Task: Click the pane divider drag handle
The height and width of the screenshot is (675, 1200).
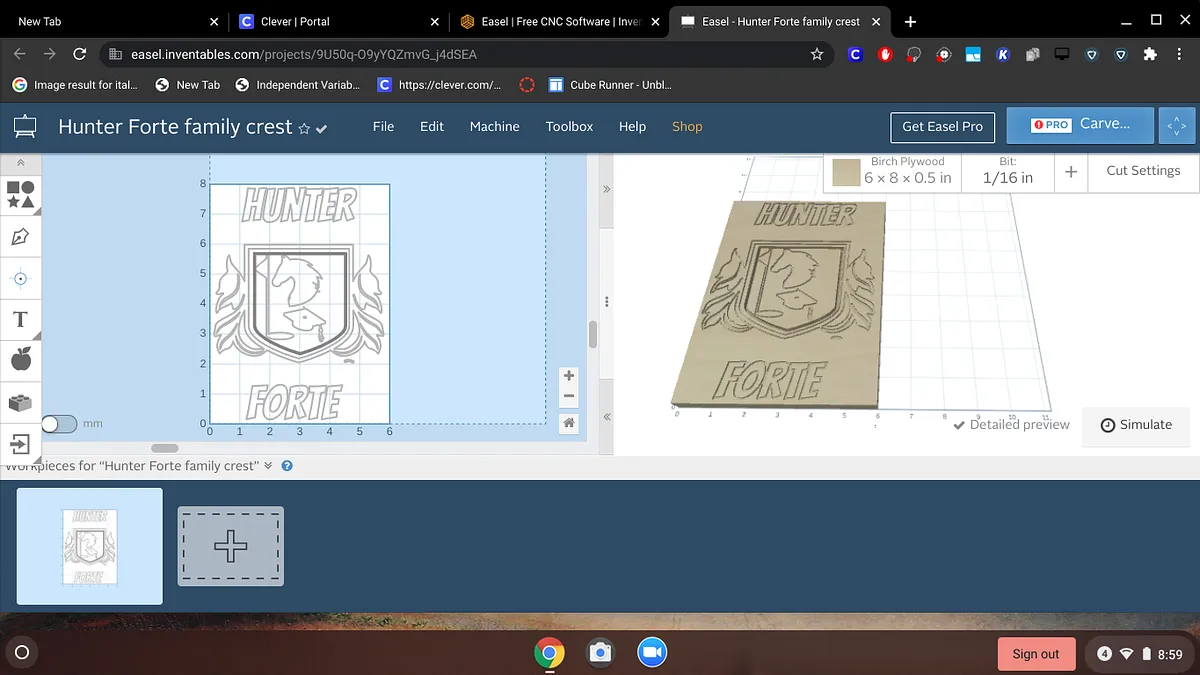Action: pos(606,302)
